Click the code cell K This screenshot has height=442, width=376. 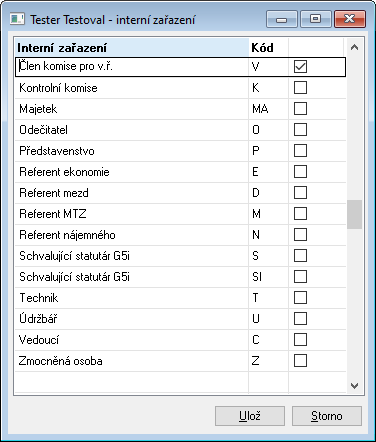pyautogui.click(x=268, y=88)
